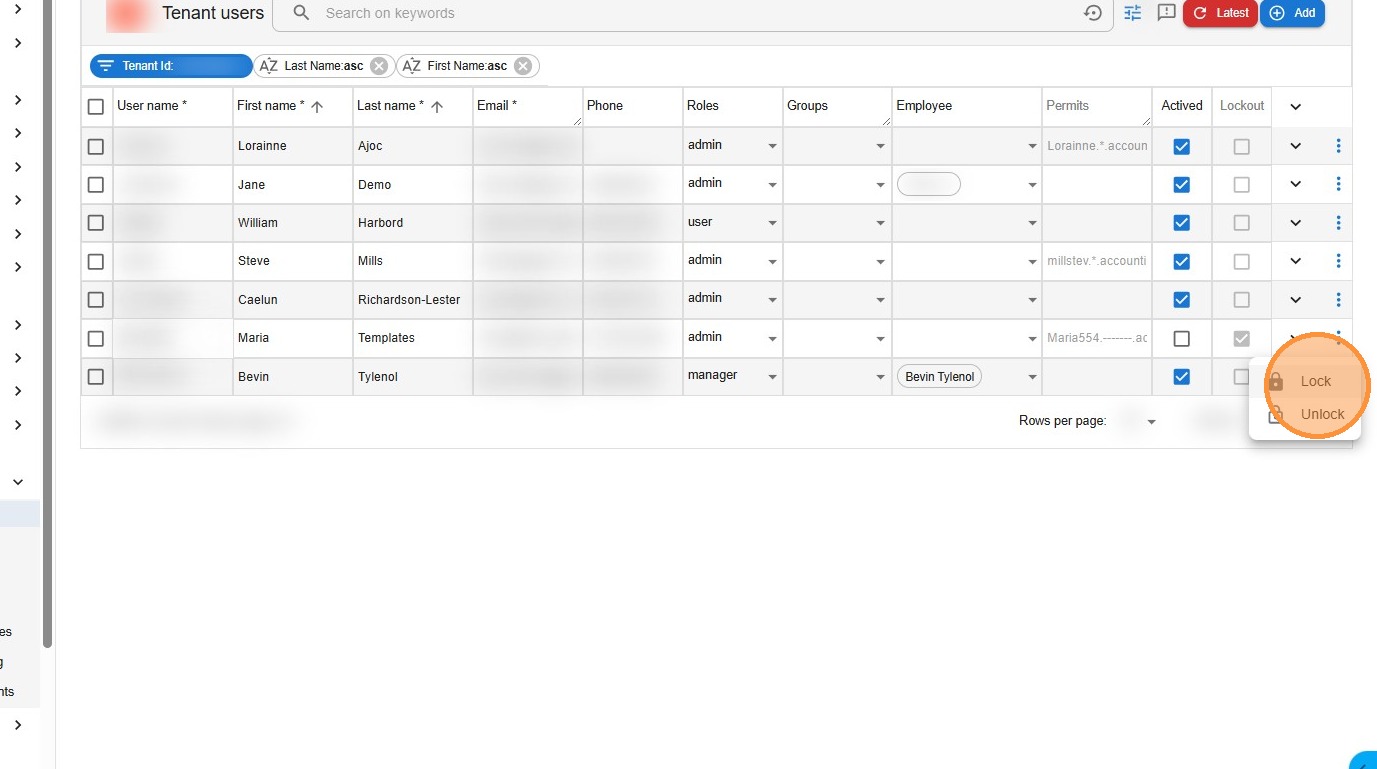This screenshot has width=1377, height=769.
Task: Open the filter settings sliders icon
Action: pyautogui.click(x=1132, y=13)
